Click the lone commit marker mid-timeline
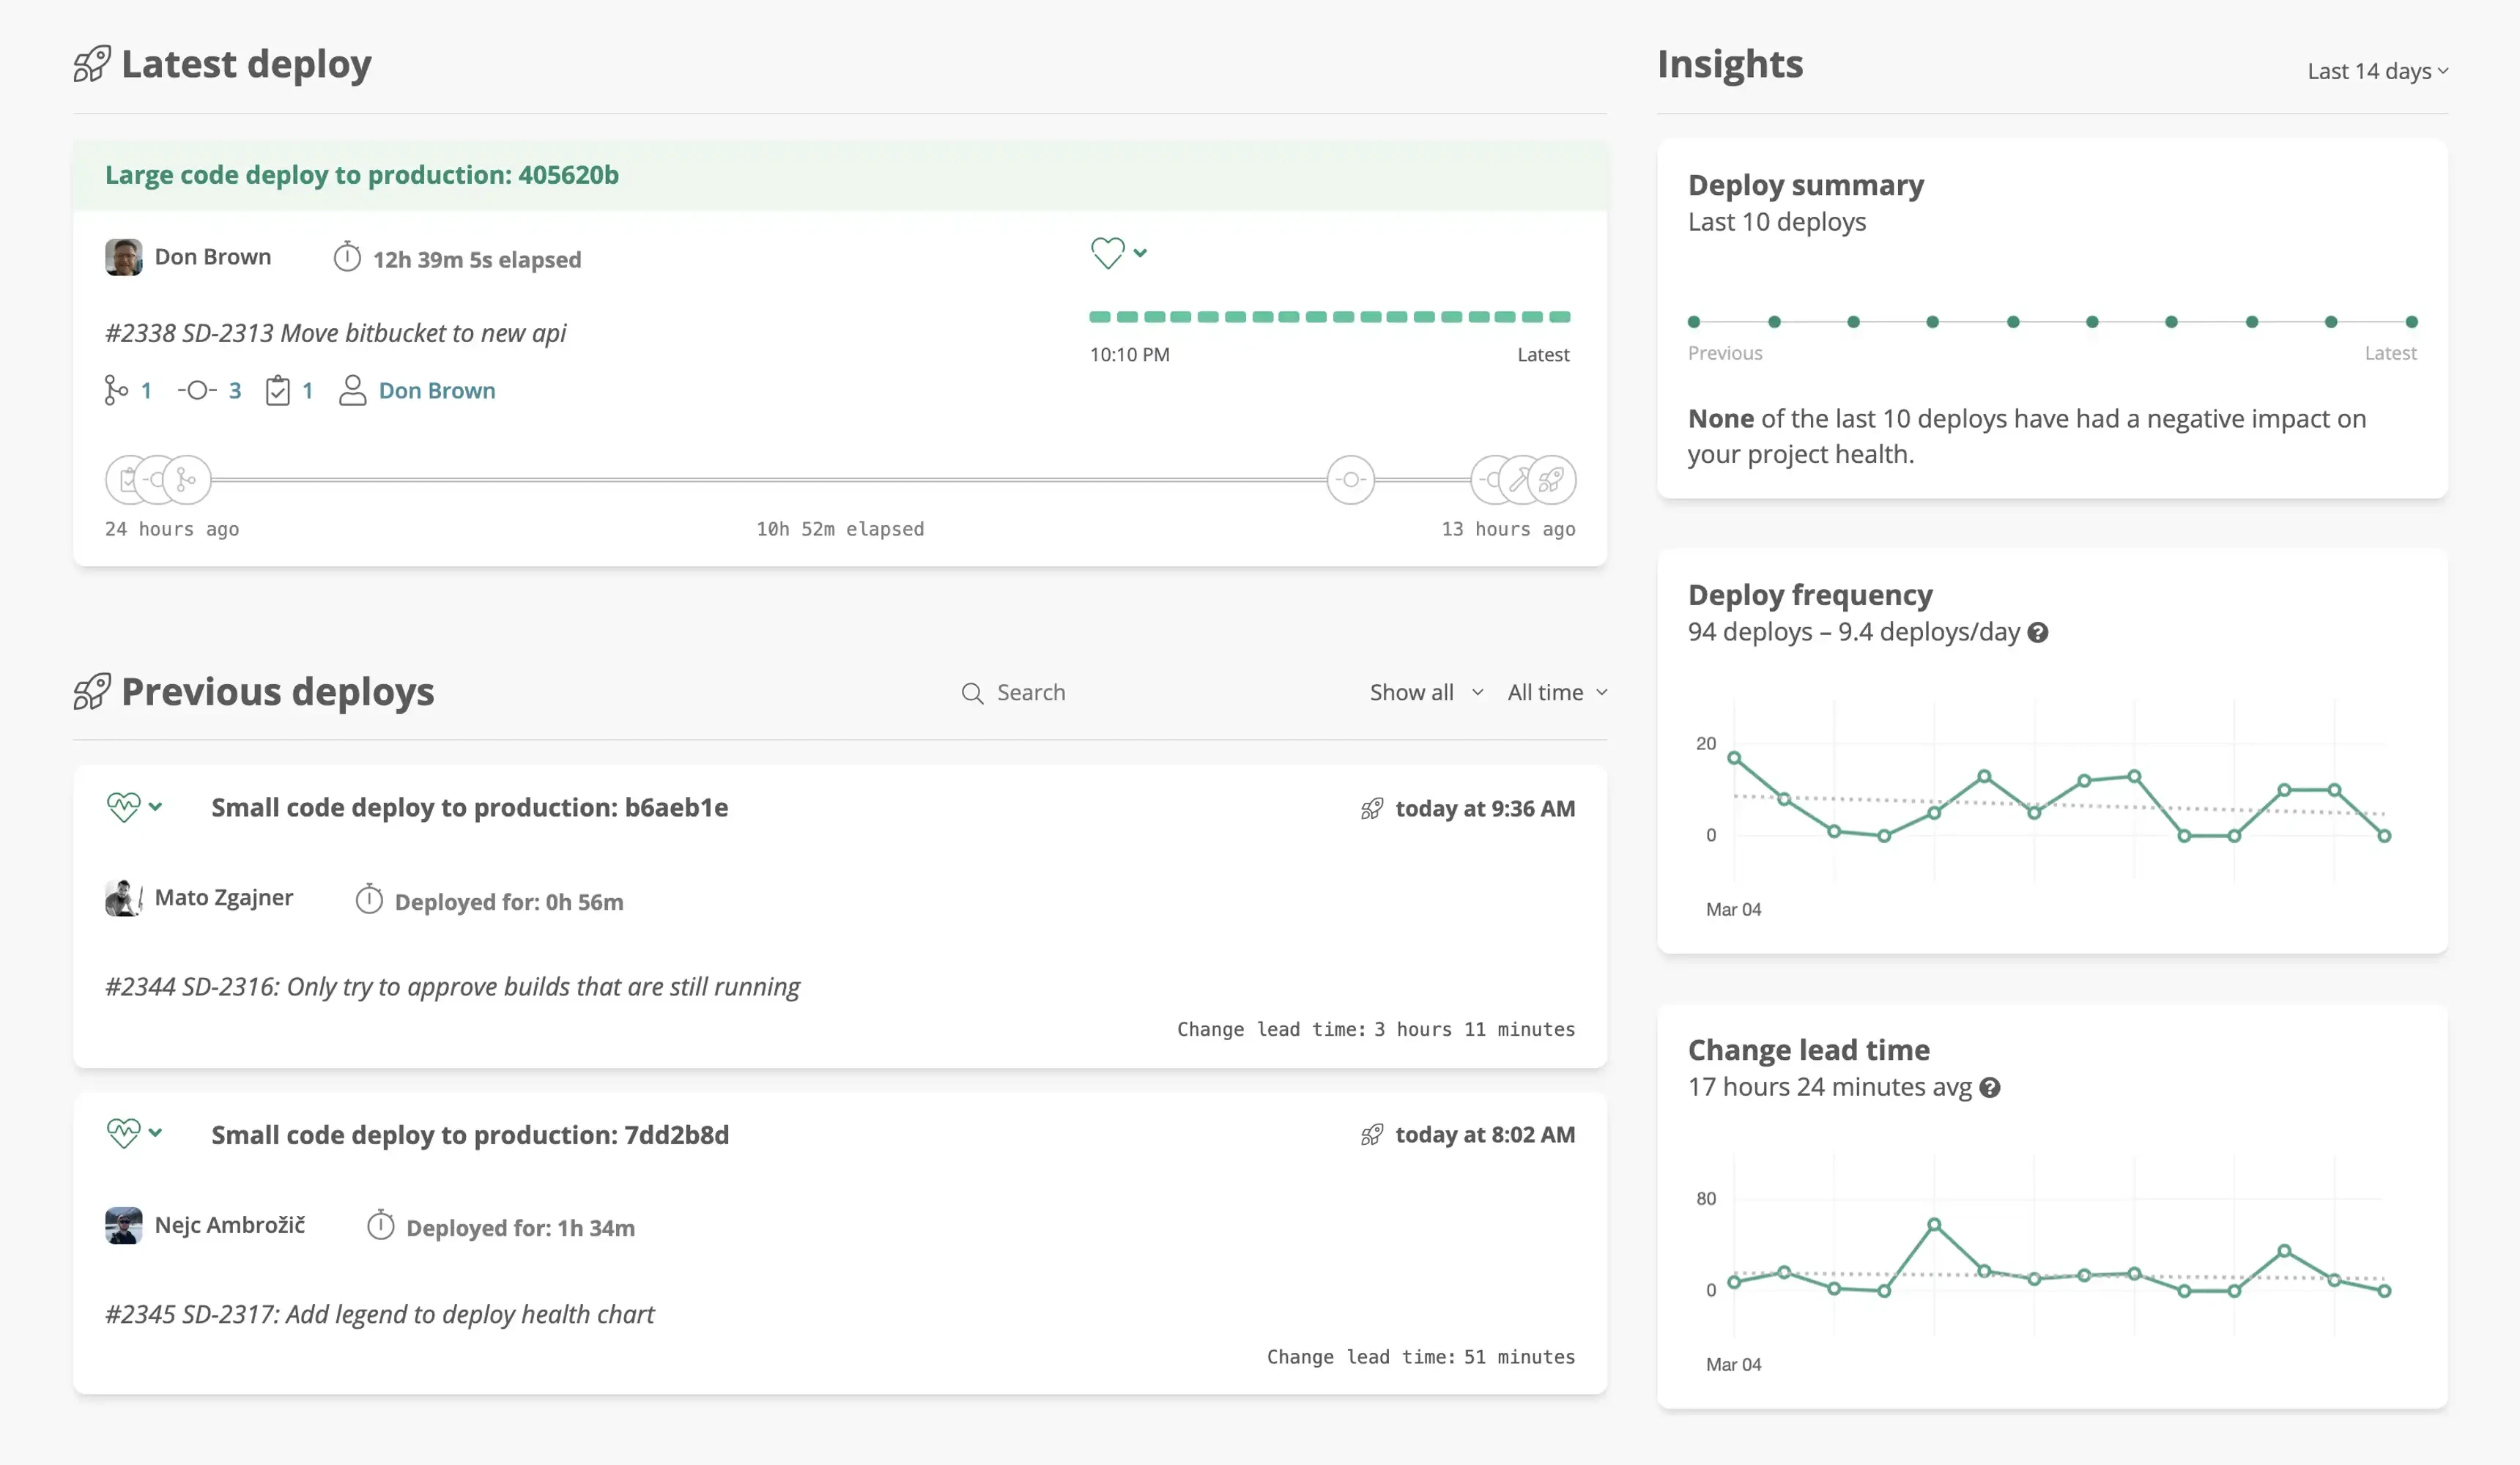The width and height of the screenshot is (2520, 1465). coord(1351,480)
